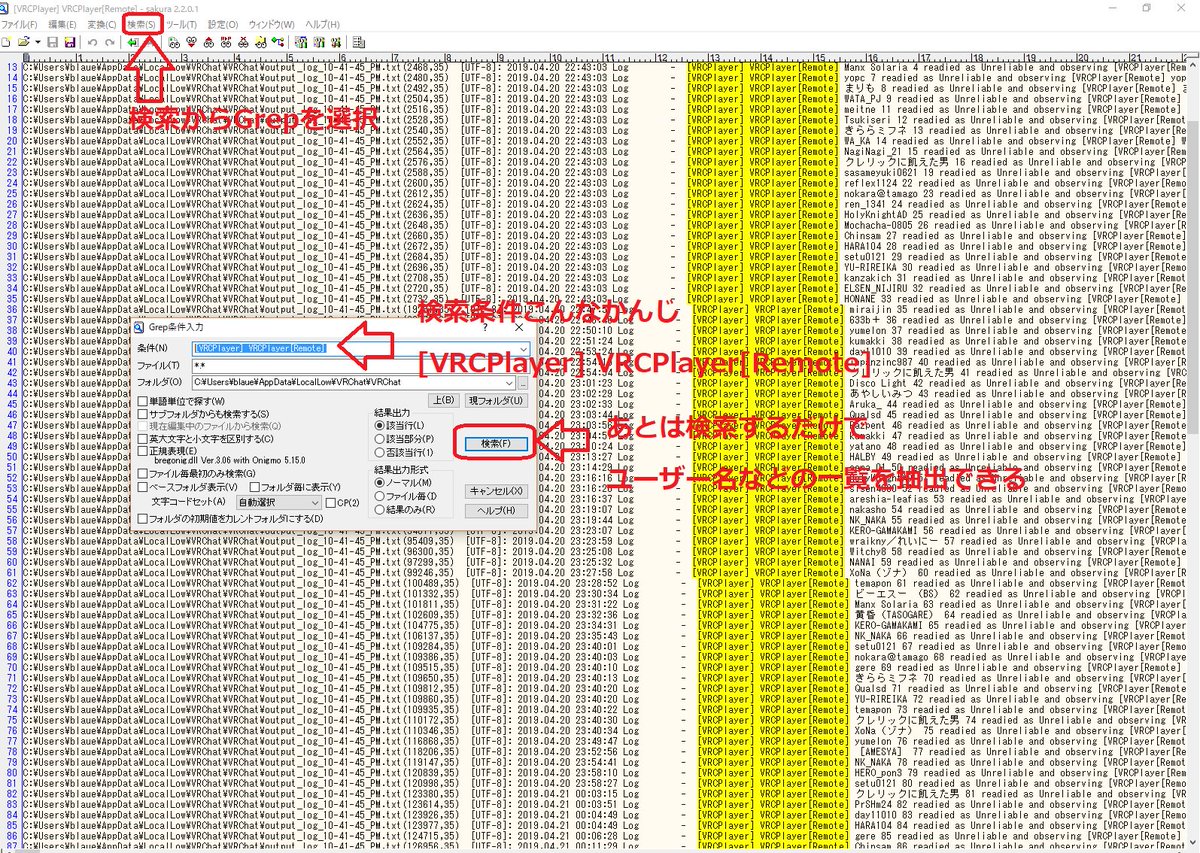Click the Save floppy disk icon
Image resolution: width=1200 pixels, height=853 pixels.
click(x=52, y=42)
